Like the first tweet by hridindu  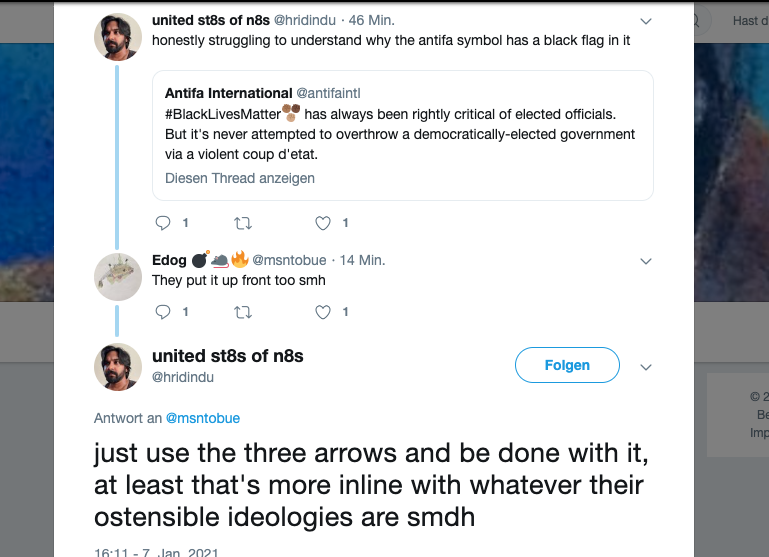pyautogui.click(x=322, y=223)
